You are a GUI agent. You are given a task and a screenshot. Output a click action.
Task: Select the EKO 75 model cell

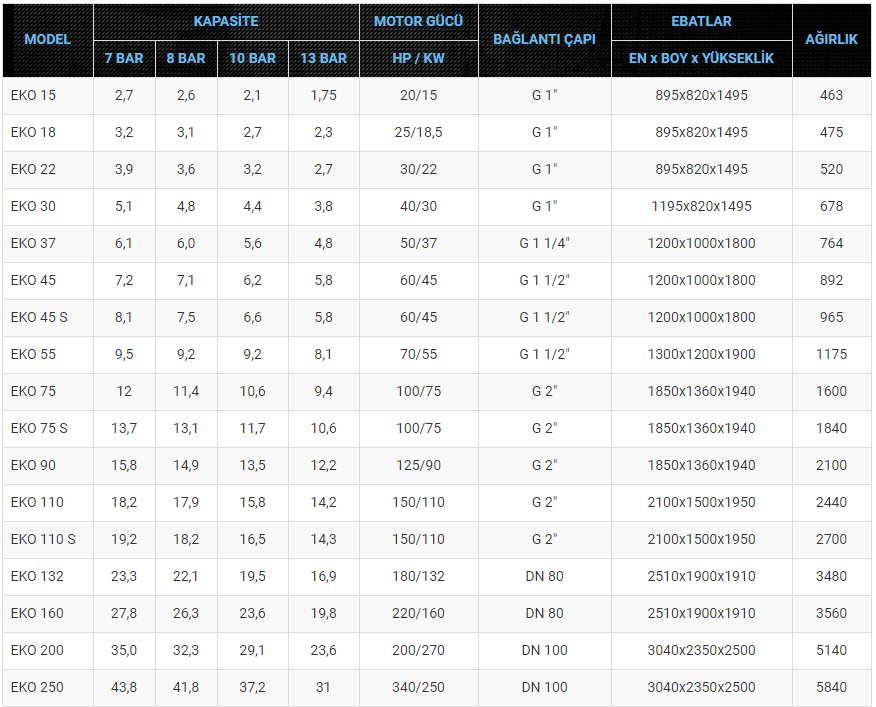click(x=47, y=391)
